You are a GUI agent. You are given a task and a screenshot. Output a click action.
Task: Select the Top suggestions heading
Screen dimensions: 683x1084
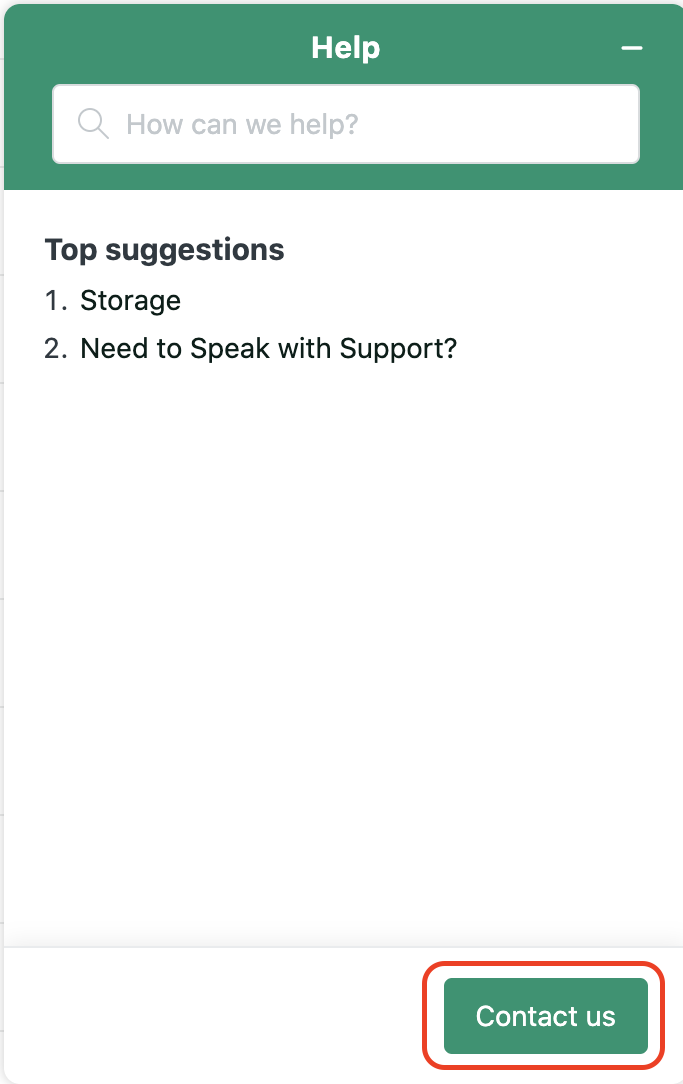165,250
